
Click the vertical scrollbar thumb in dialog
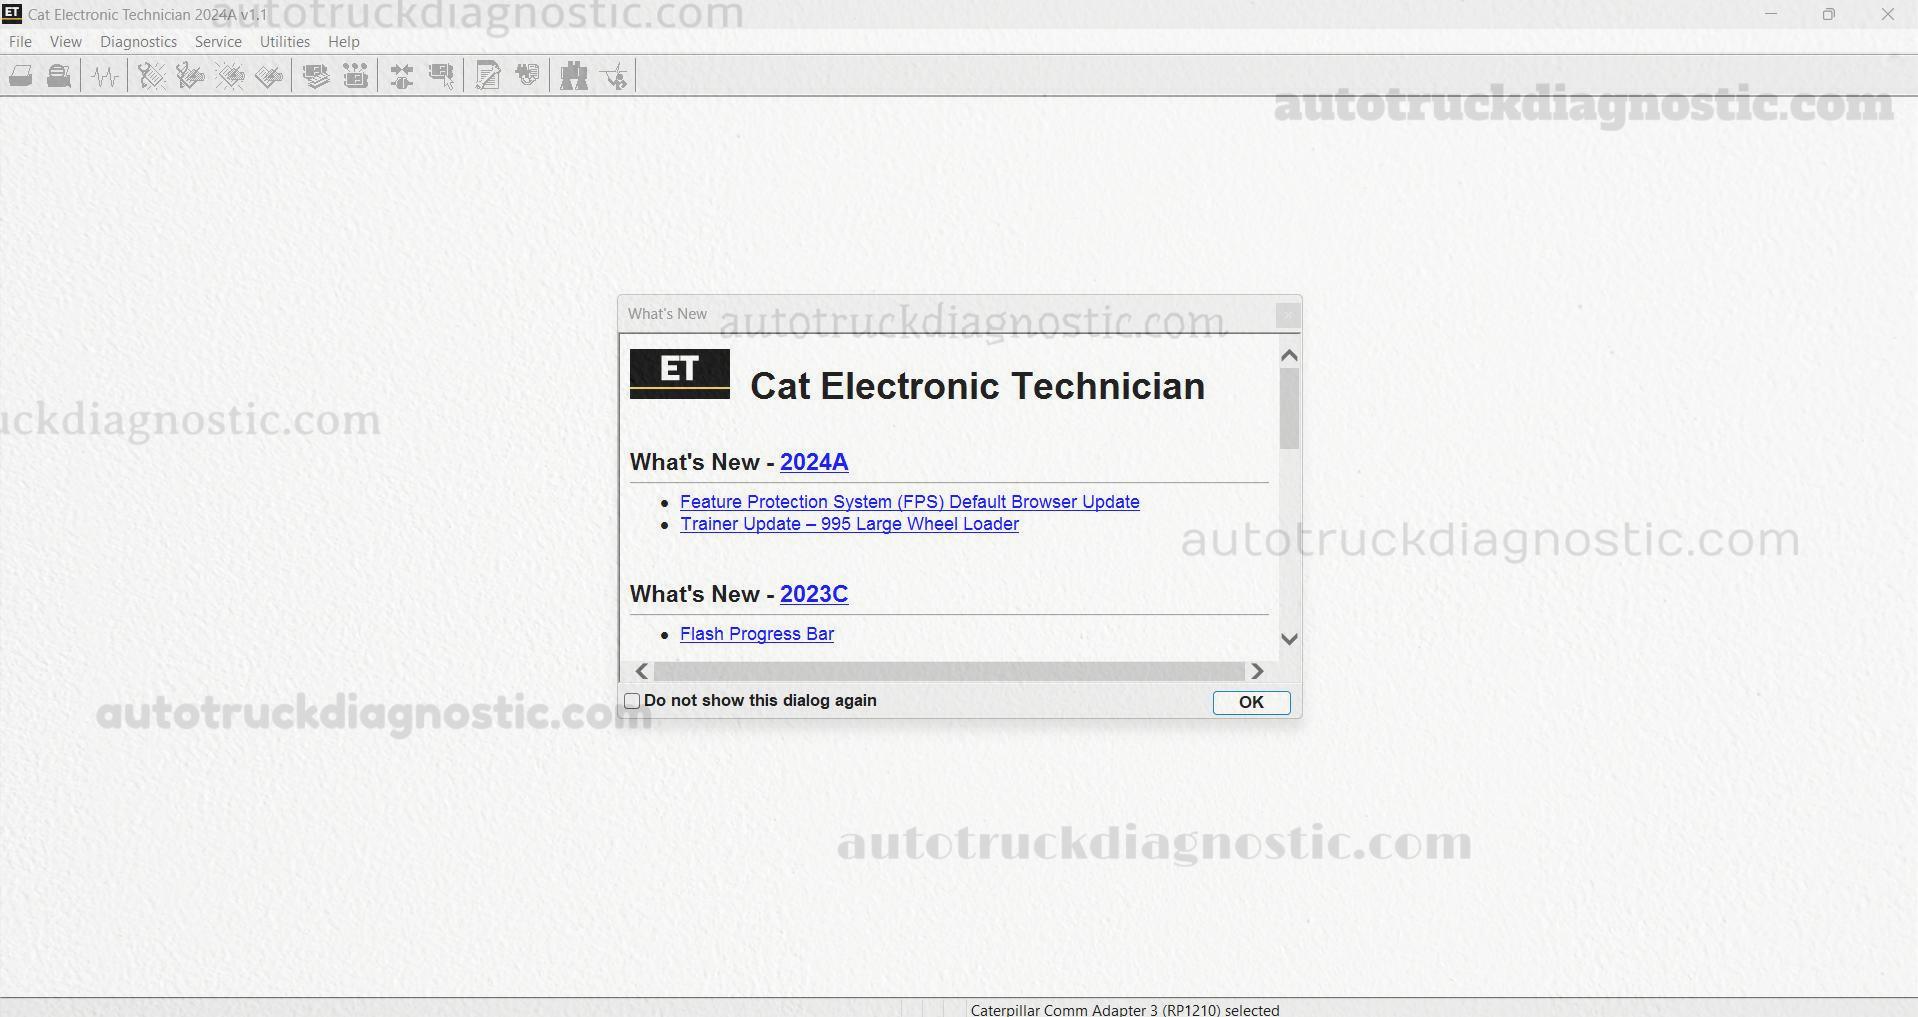point(1289,408)
